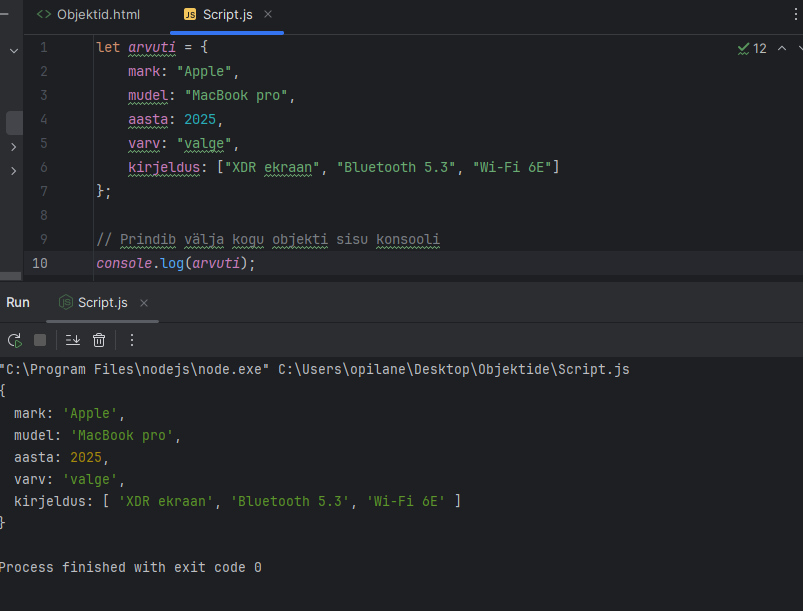
Task: Select the Script.js tab in Run panel
Action: point(101,303)
